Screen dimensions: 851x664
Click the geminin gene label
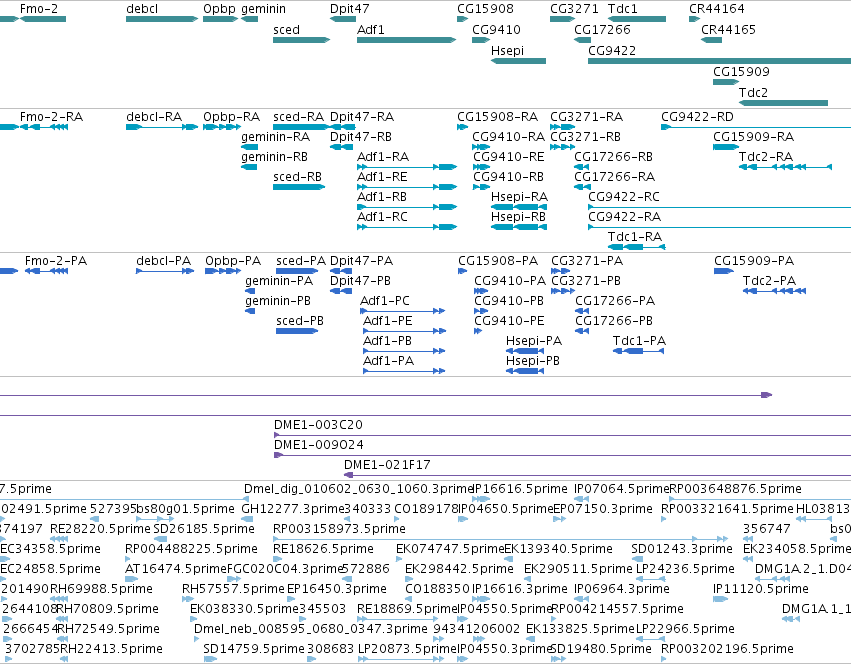click(x=263, y=9)
